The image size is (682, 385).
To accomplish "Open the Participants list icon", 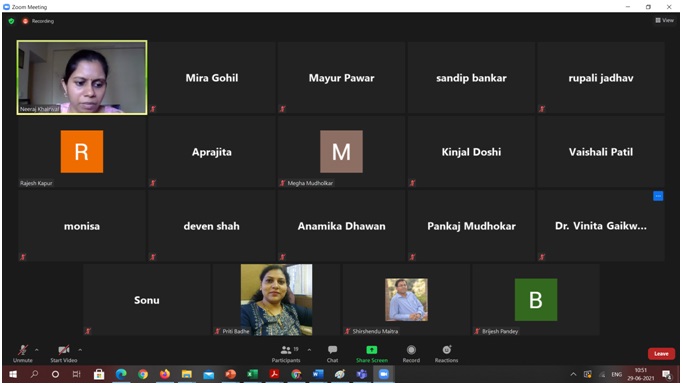I will click(286, 350).
